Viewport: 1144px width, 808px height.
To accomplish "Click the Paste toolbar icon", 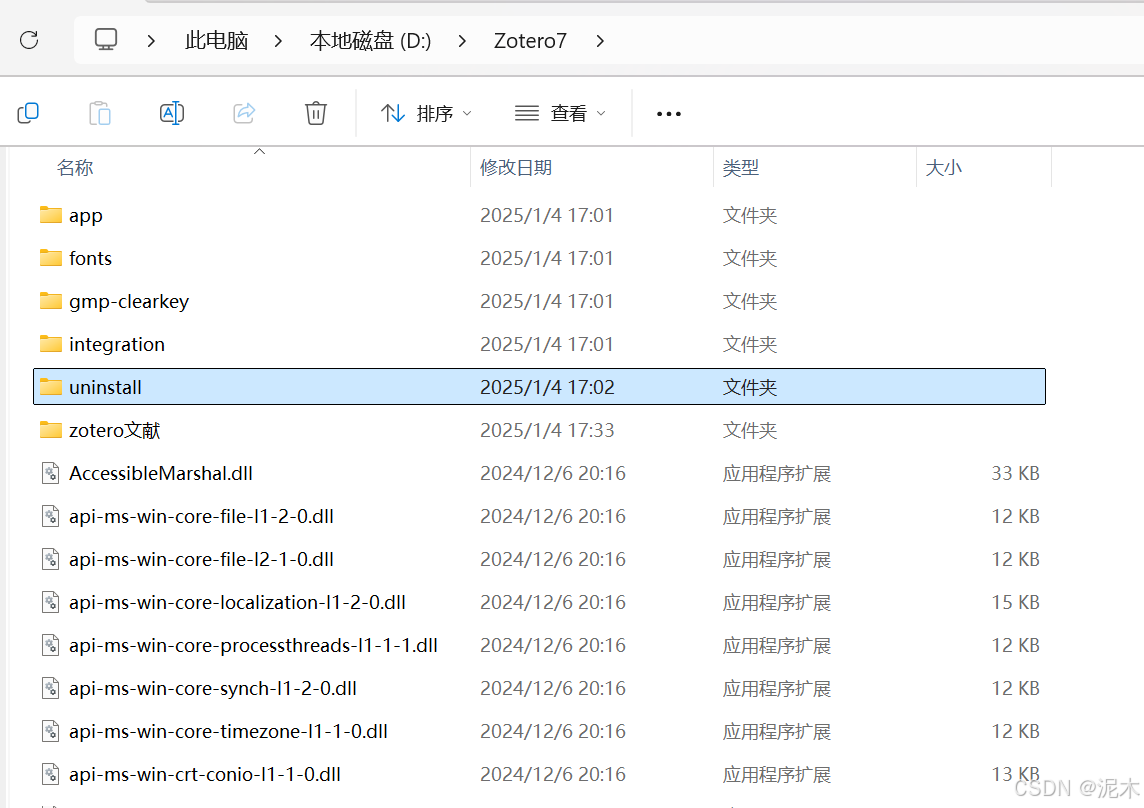I will [100, 113].
